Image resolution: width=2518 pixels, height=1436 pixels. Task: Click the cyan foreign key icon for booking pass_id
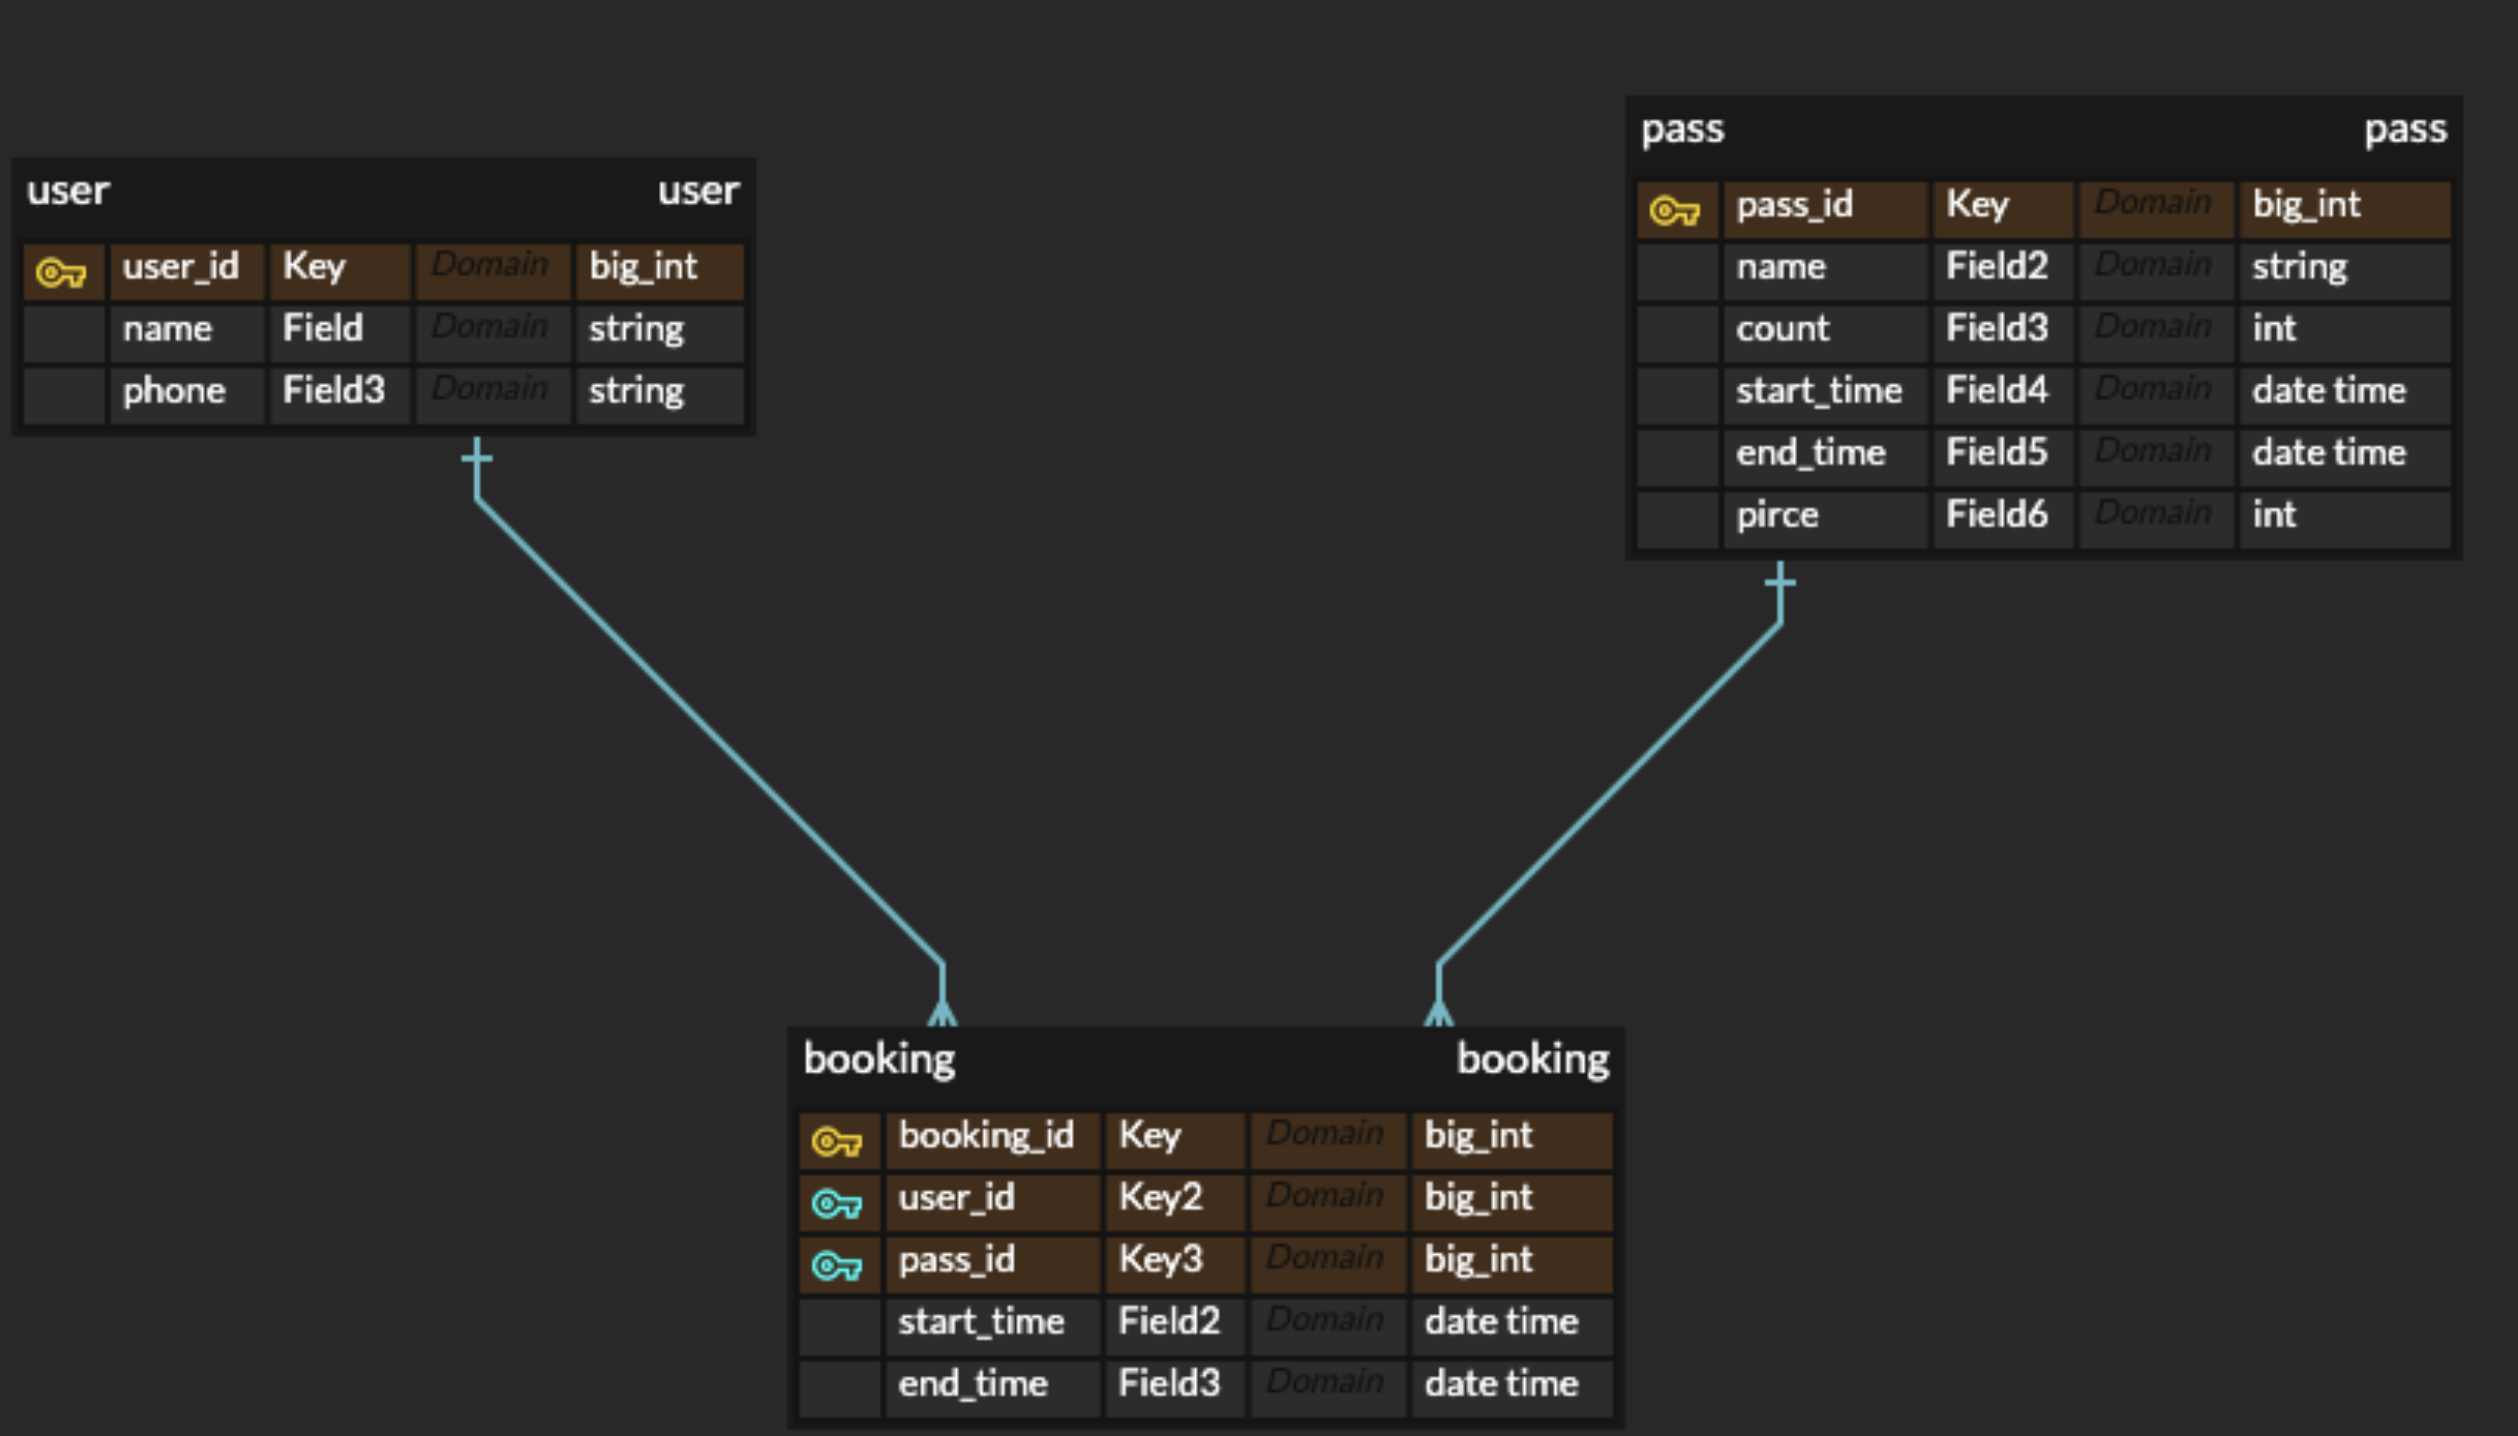click(837, 1265)
